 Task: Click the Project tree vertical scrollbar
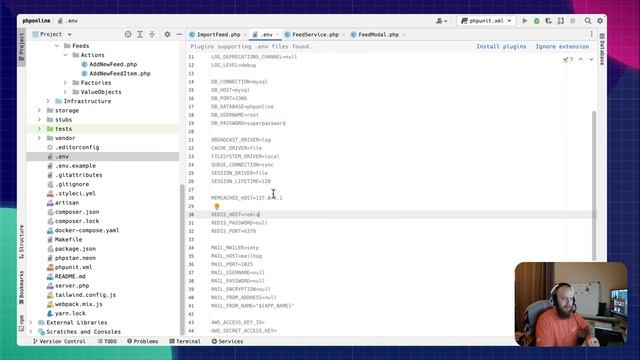pos(182,259)
